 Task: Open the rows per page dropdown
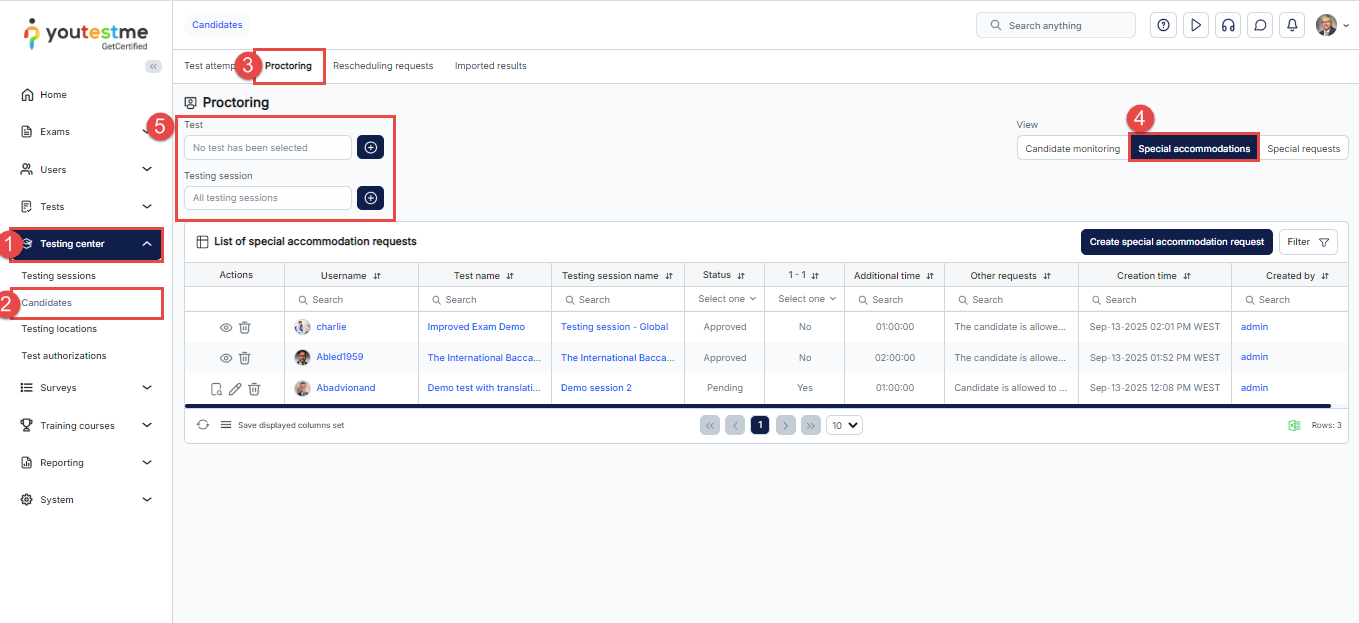point(844,425)
